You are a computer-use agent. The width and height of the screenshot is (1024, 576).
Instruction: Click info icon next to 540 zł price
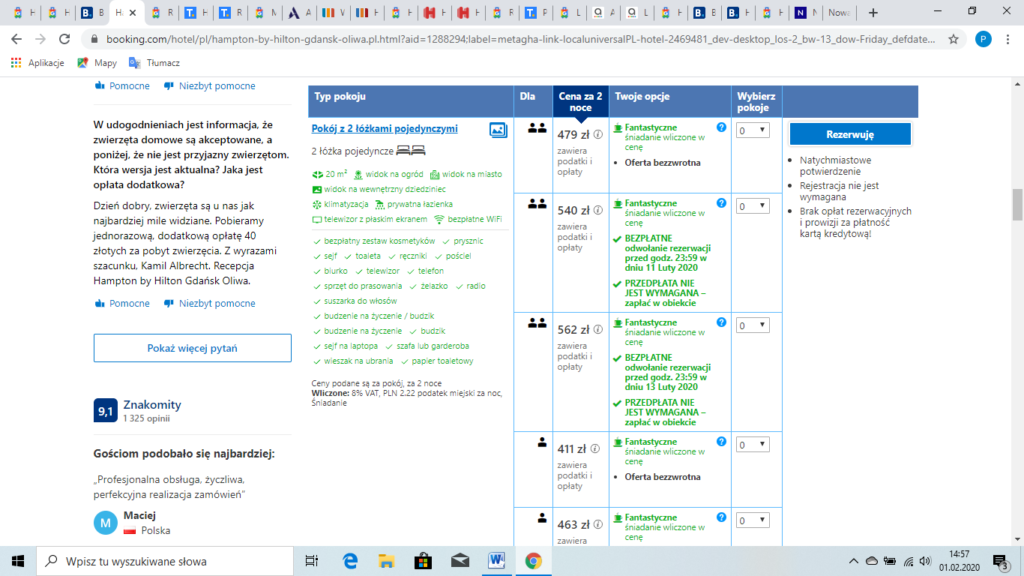(x=598, y=210)
